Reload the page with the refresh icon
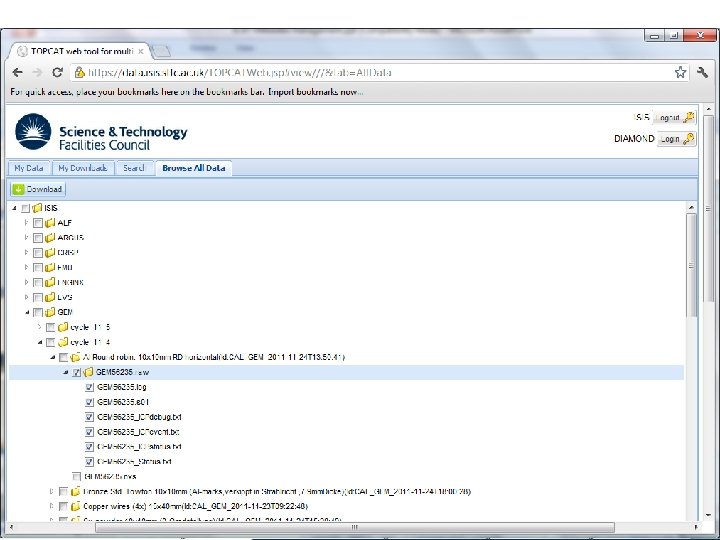720x540 pixels. [x=57, y=73]
